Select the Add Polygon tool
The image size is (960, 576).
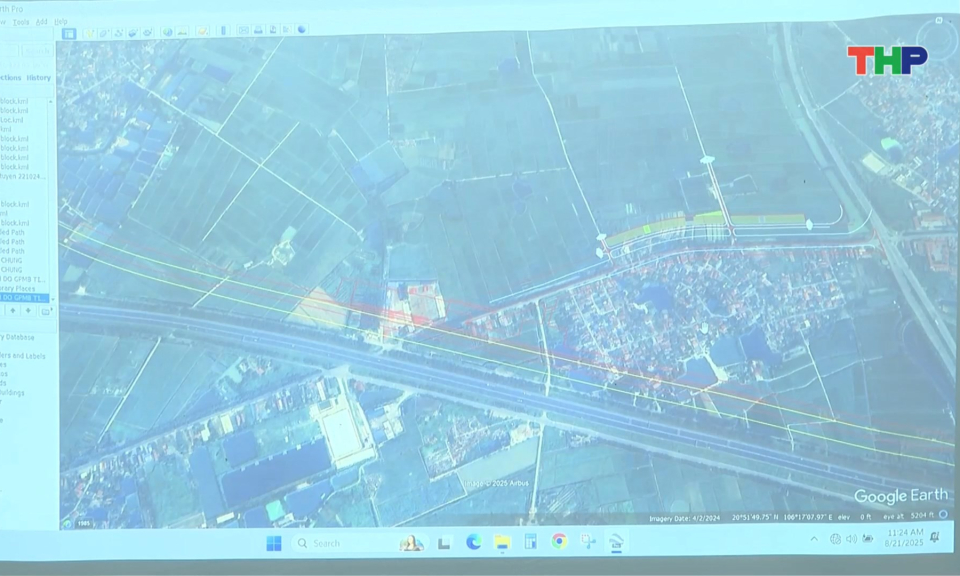[104, 33]
